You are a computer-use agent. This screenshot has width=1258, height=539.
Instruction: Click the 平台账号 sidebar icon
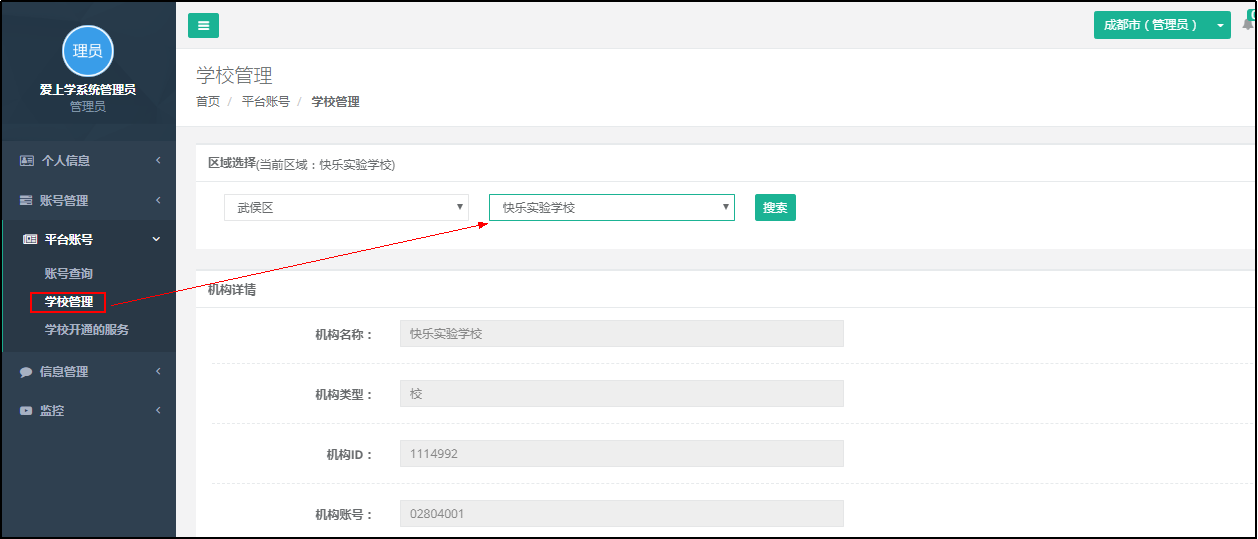point(30,240)
